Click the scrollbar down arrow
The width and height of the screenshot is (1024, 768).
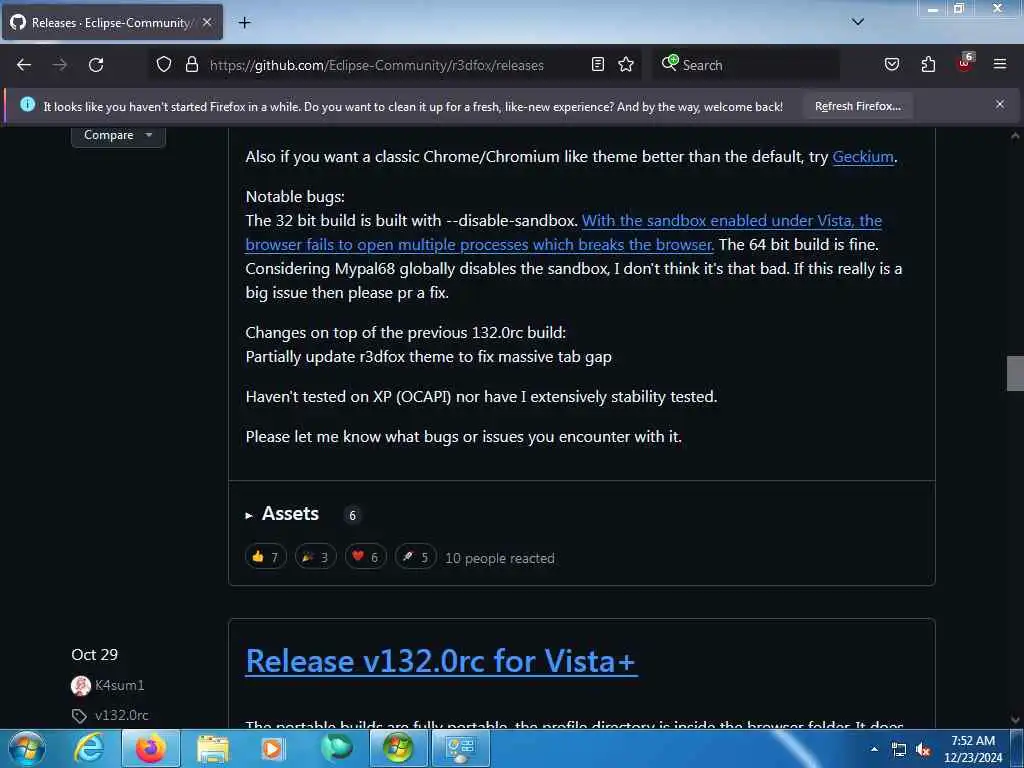1015,720
